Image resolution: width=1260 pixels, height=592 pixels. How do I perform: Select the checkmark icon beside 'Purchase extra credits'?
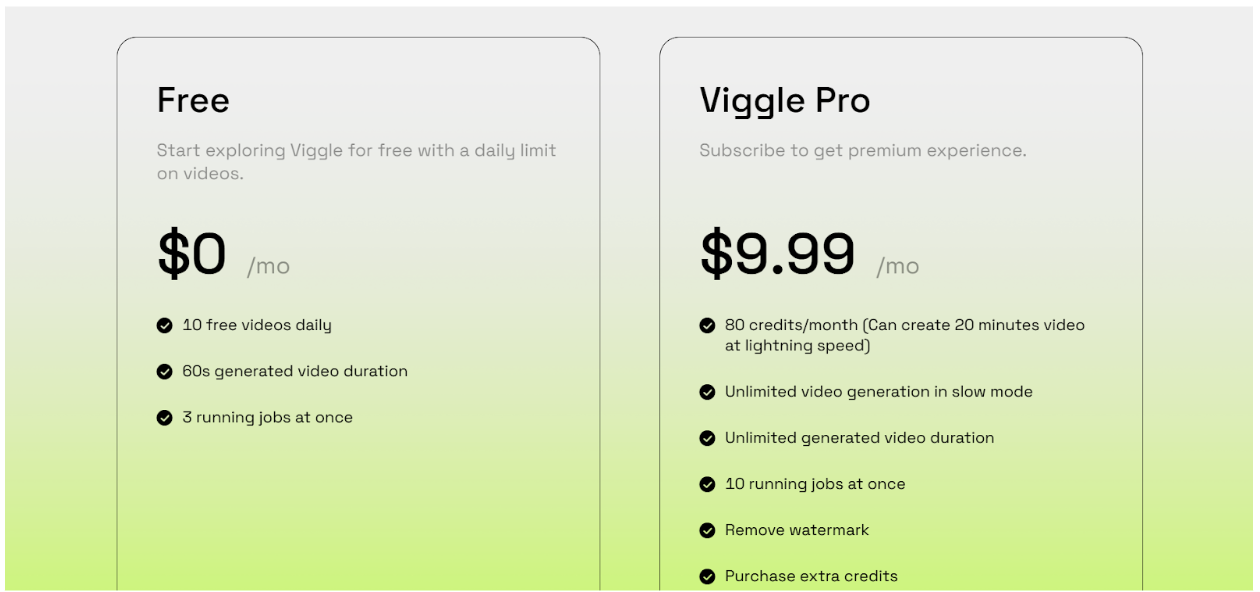coord(707,576)
